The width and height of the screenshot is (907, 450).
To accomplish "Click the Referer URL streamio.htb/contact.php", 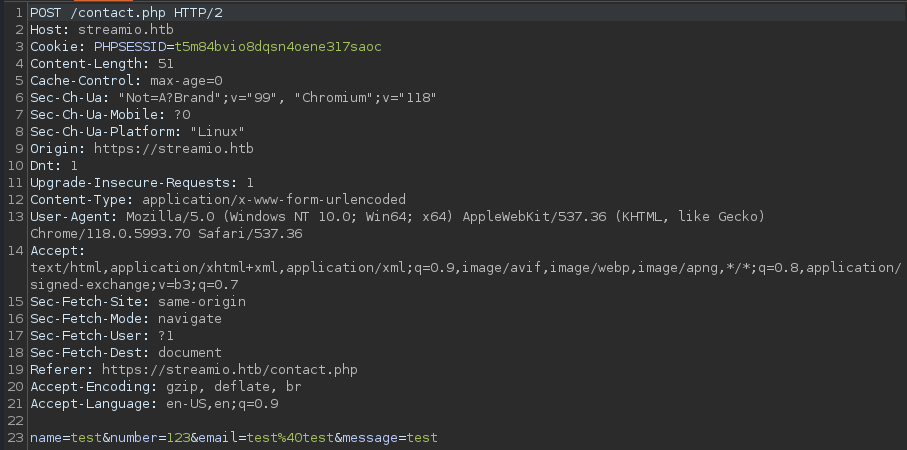I will (230, 370).
